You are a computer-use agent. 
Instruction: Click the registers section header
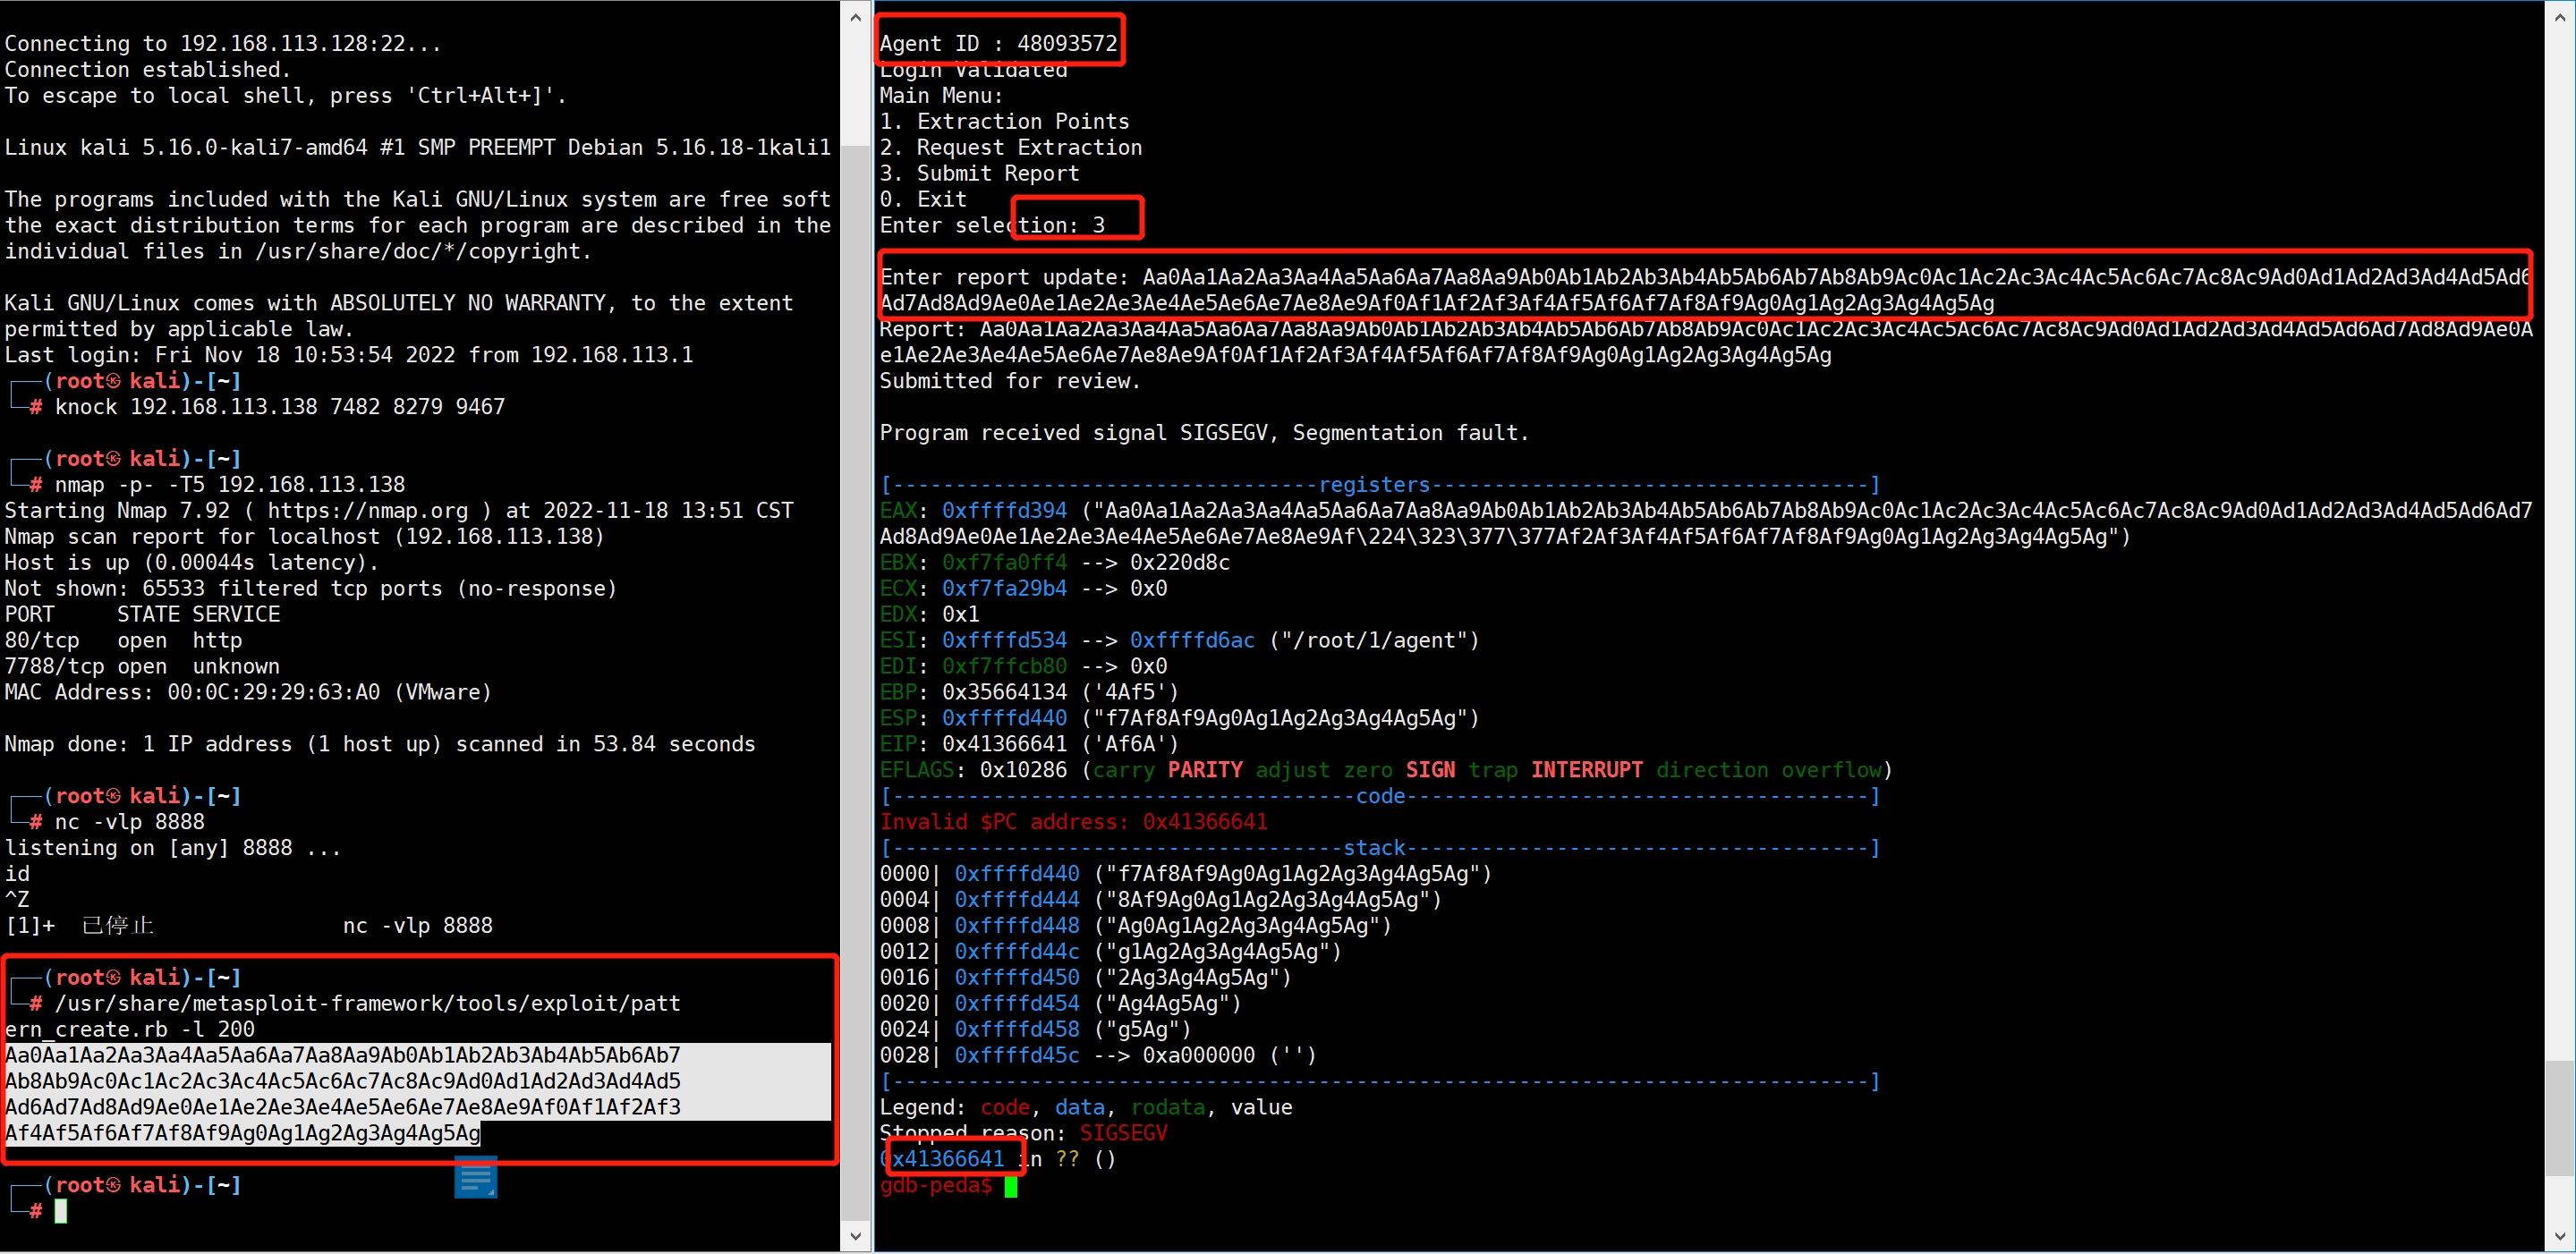pos(1374,485)
